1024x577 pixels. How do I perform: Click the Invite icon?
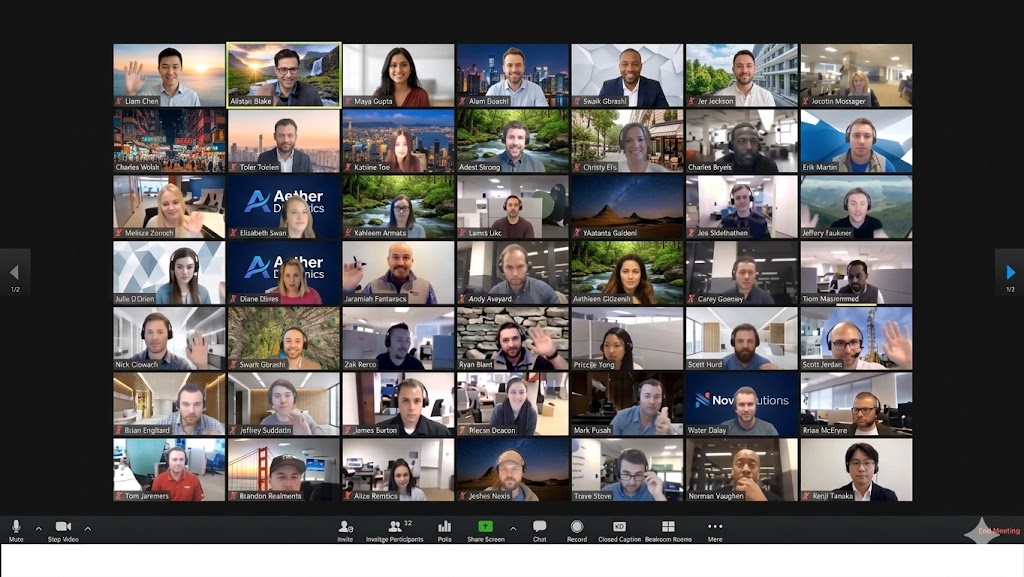[345, 527]
